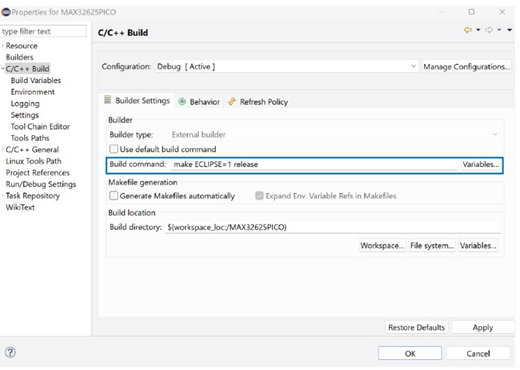Viewport: 520px width, 370px height.
Task: Select Builders in the tree
Action: 19,57
